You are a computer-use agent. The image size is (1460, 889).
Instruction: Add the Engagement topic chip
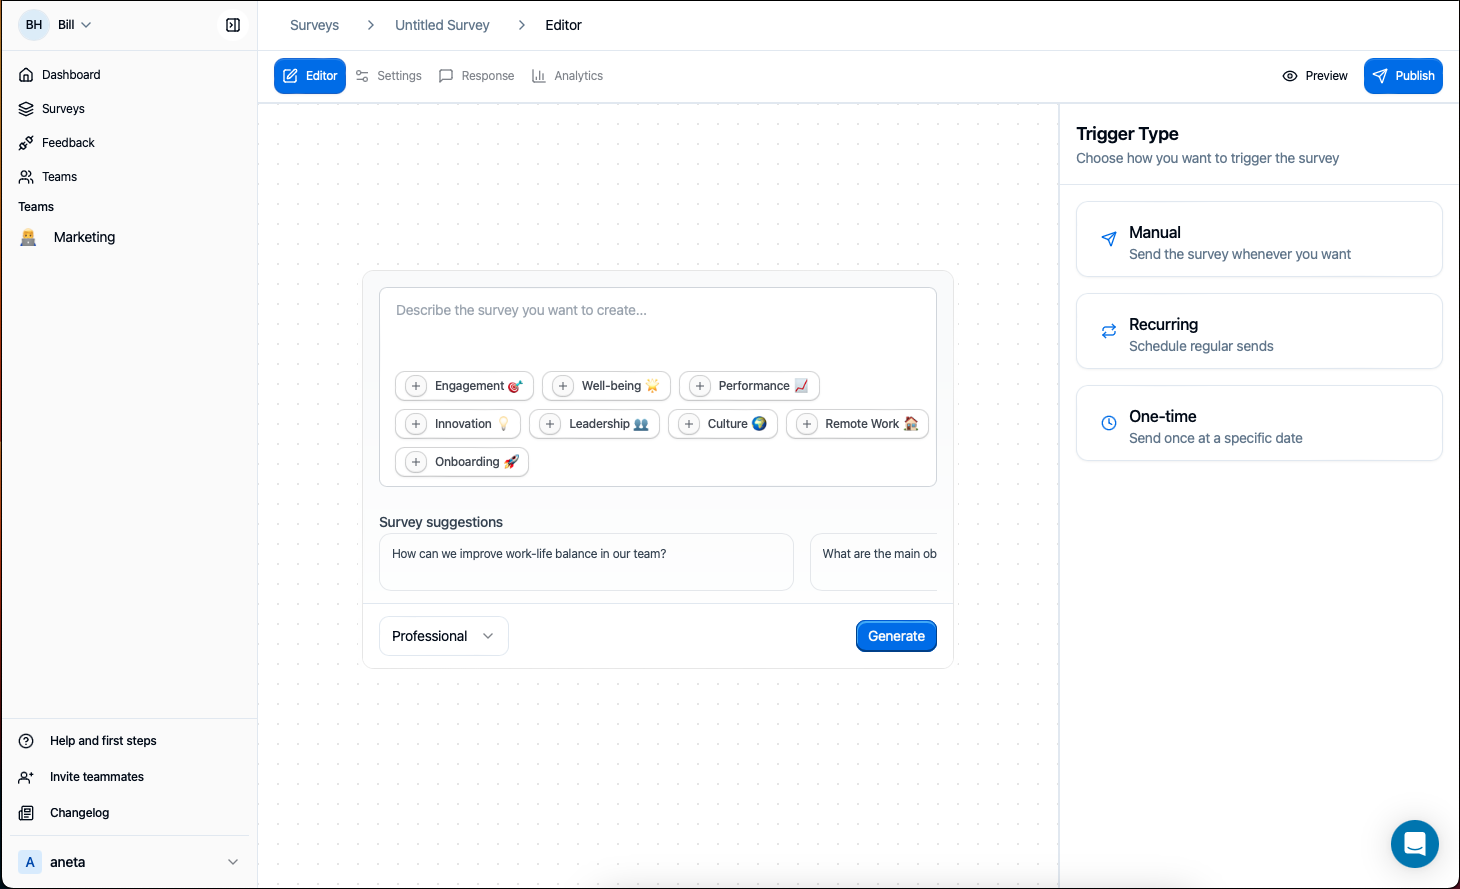[x=463, y=385]
